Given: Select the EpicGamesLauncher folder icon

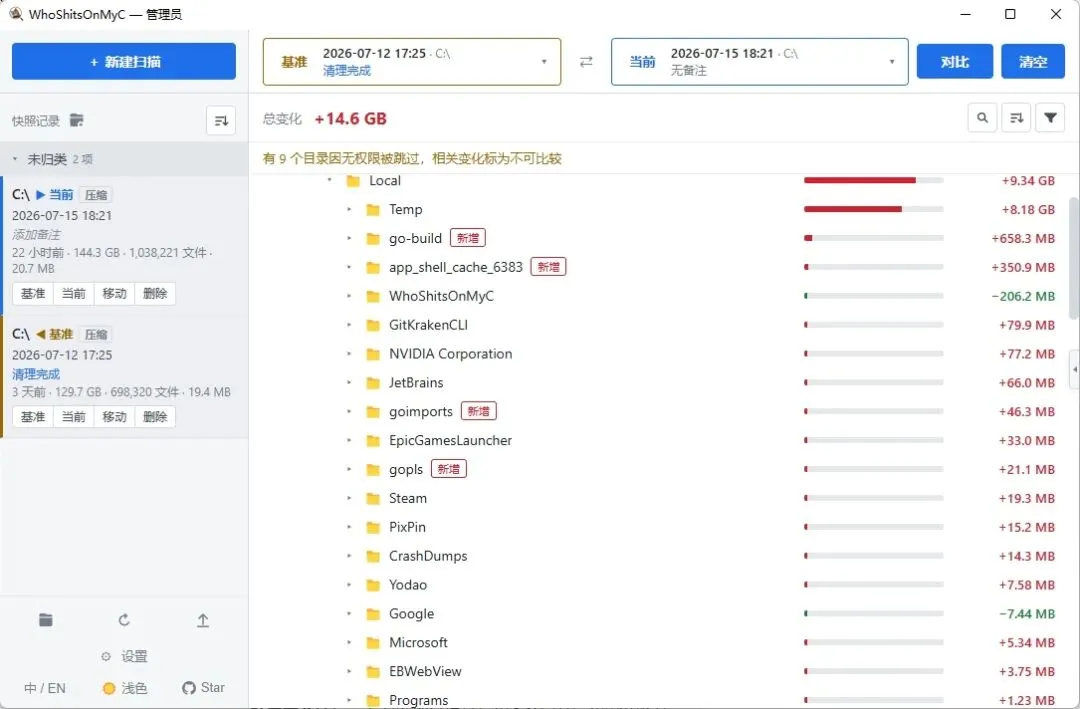Looking at the screenshot, I should (x=373, y=441).
